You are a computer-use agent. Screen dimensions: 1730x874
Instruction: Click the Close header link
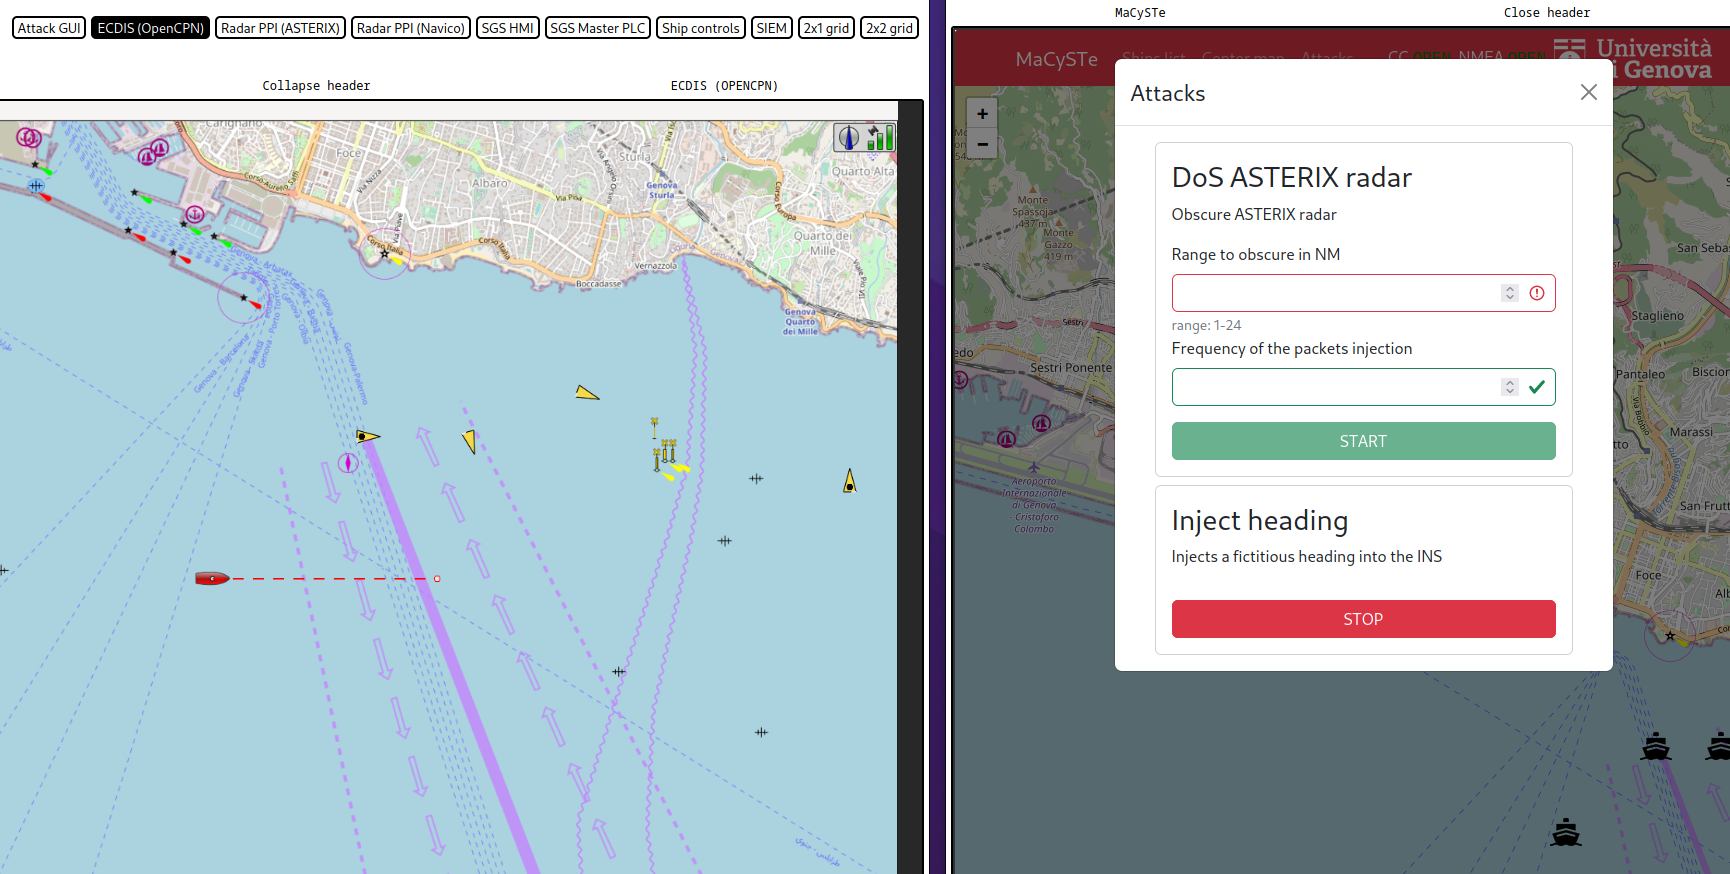1546,13
